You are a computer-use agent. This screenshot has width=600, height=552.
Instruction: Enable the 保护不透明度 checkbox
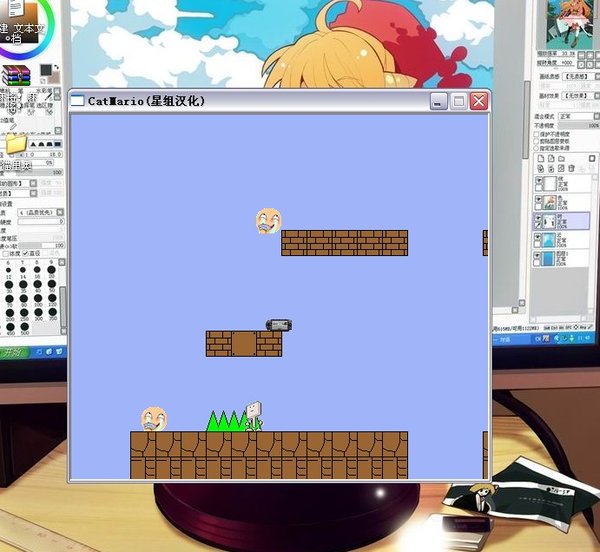(536, 134)
